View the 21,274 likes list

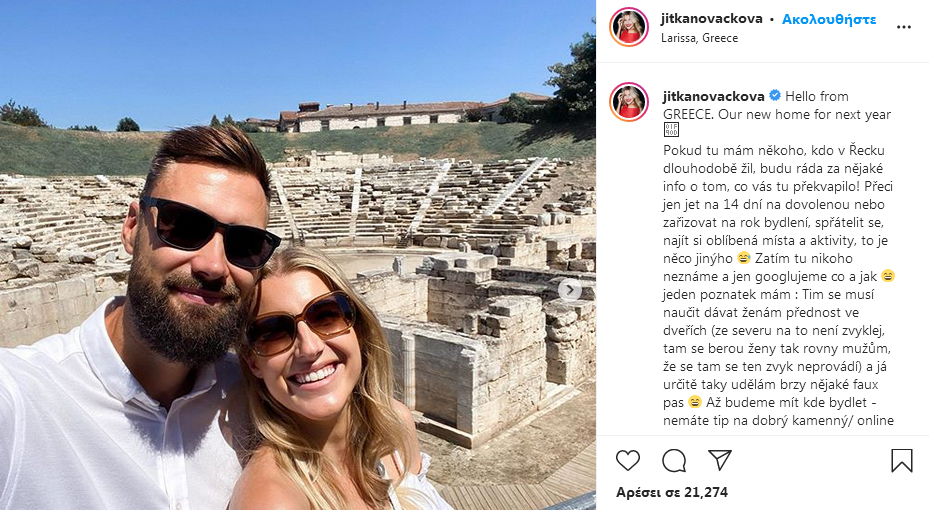[x=672, y=492]
